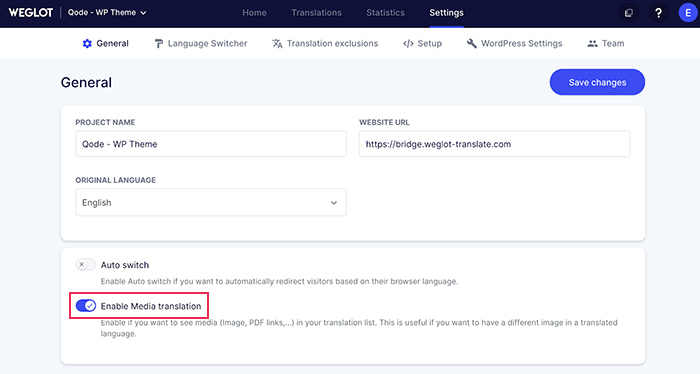Click the "WEBSITE URL" field label
Screen dimensions: 700x374
pos(384,122)
